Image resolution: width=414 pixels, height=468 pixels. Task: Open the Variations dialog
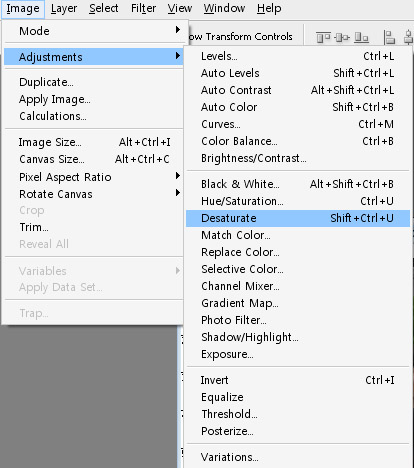298,457
